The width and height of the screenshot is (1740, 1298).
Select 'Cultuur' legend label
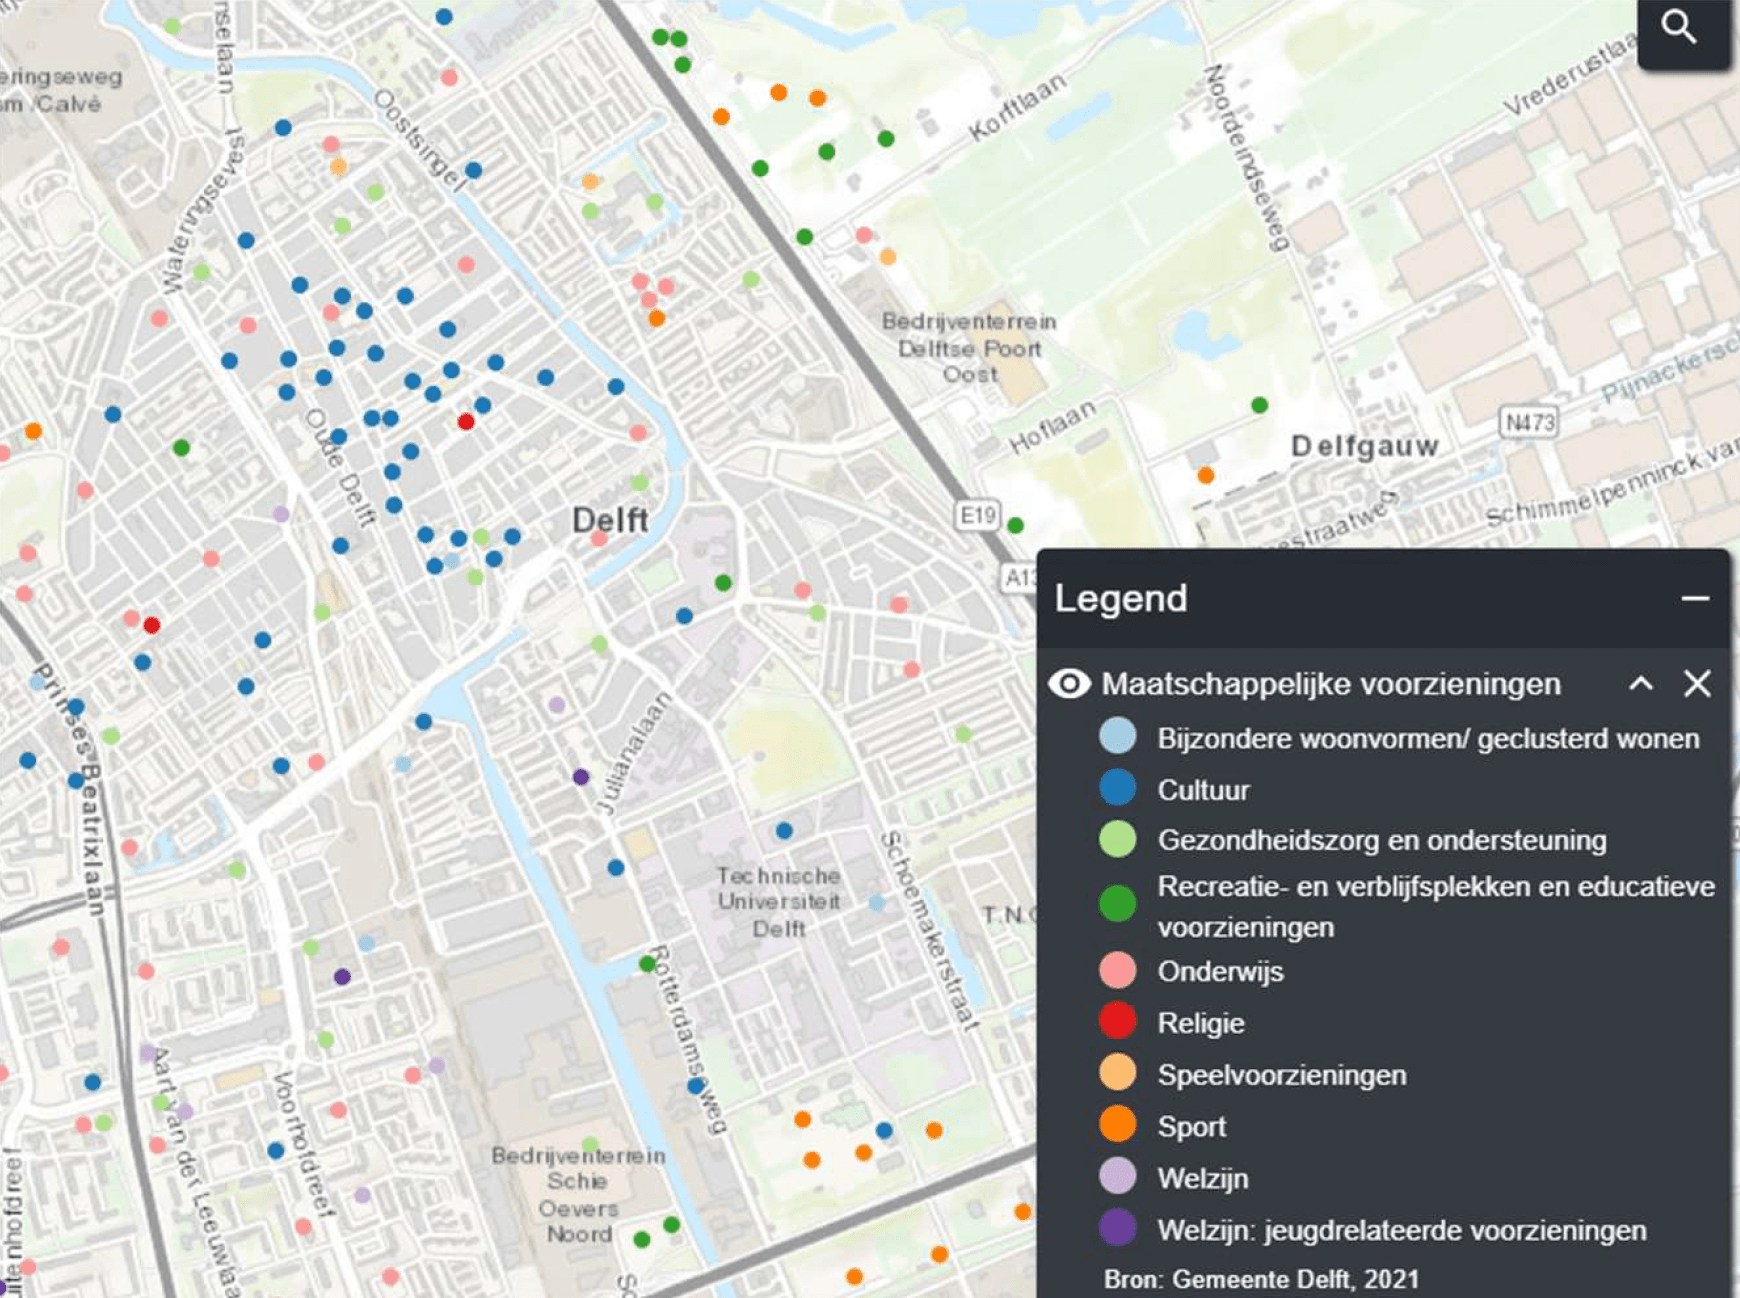coord(1203,790)
